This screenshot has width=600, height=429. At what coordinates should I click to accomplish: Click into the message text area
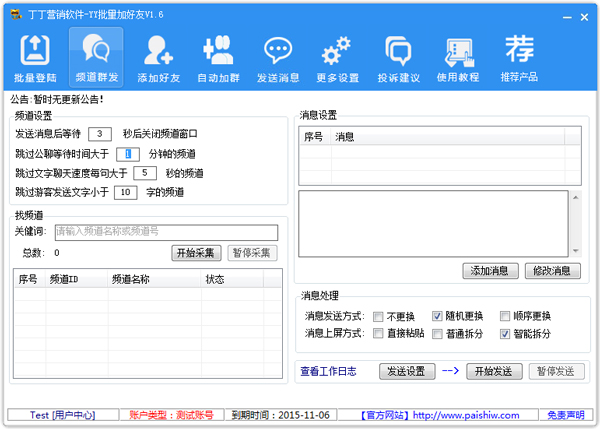pyautogui.click(x=433, y=223)
